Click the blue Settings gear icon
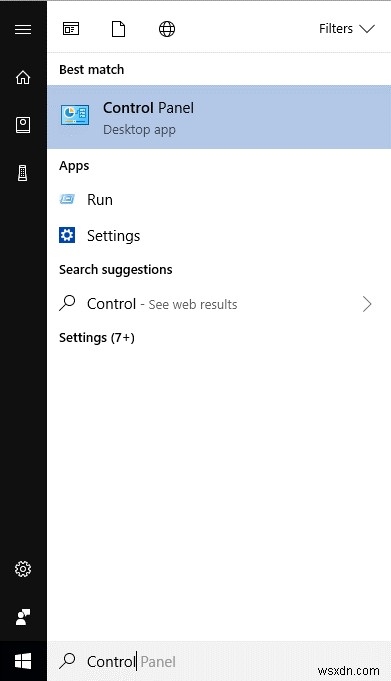 [67, 235]
